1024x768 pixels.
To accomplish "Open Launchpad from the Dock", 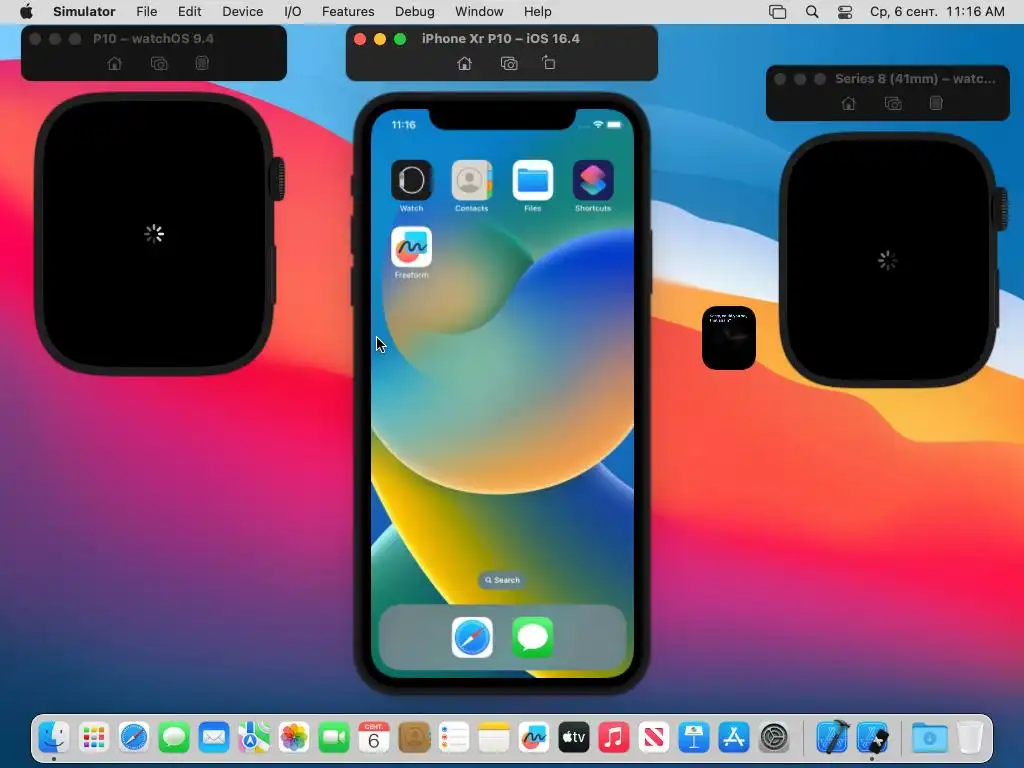I will pos(94,738).
